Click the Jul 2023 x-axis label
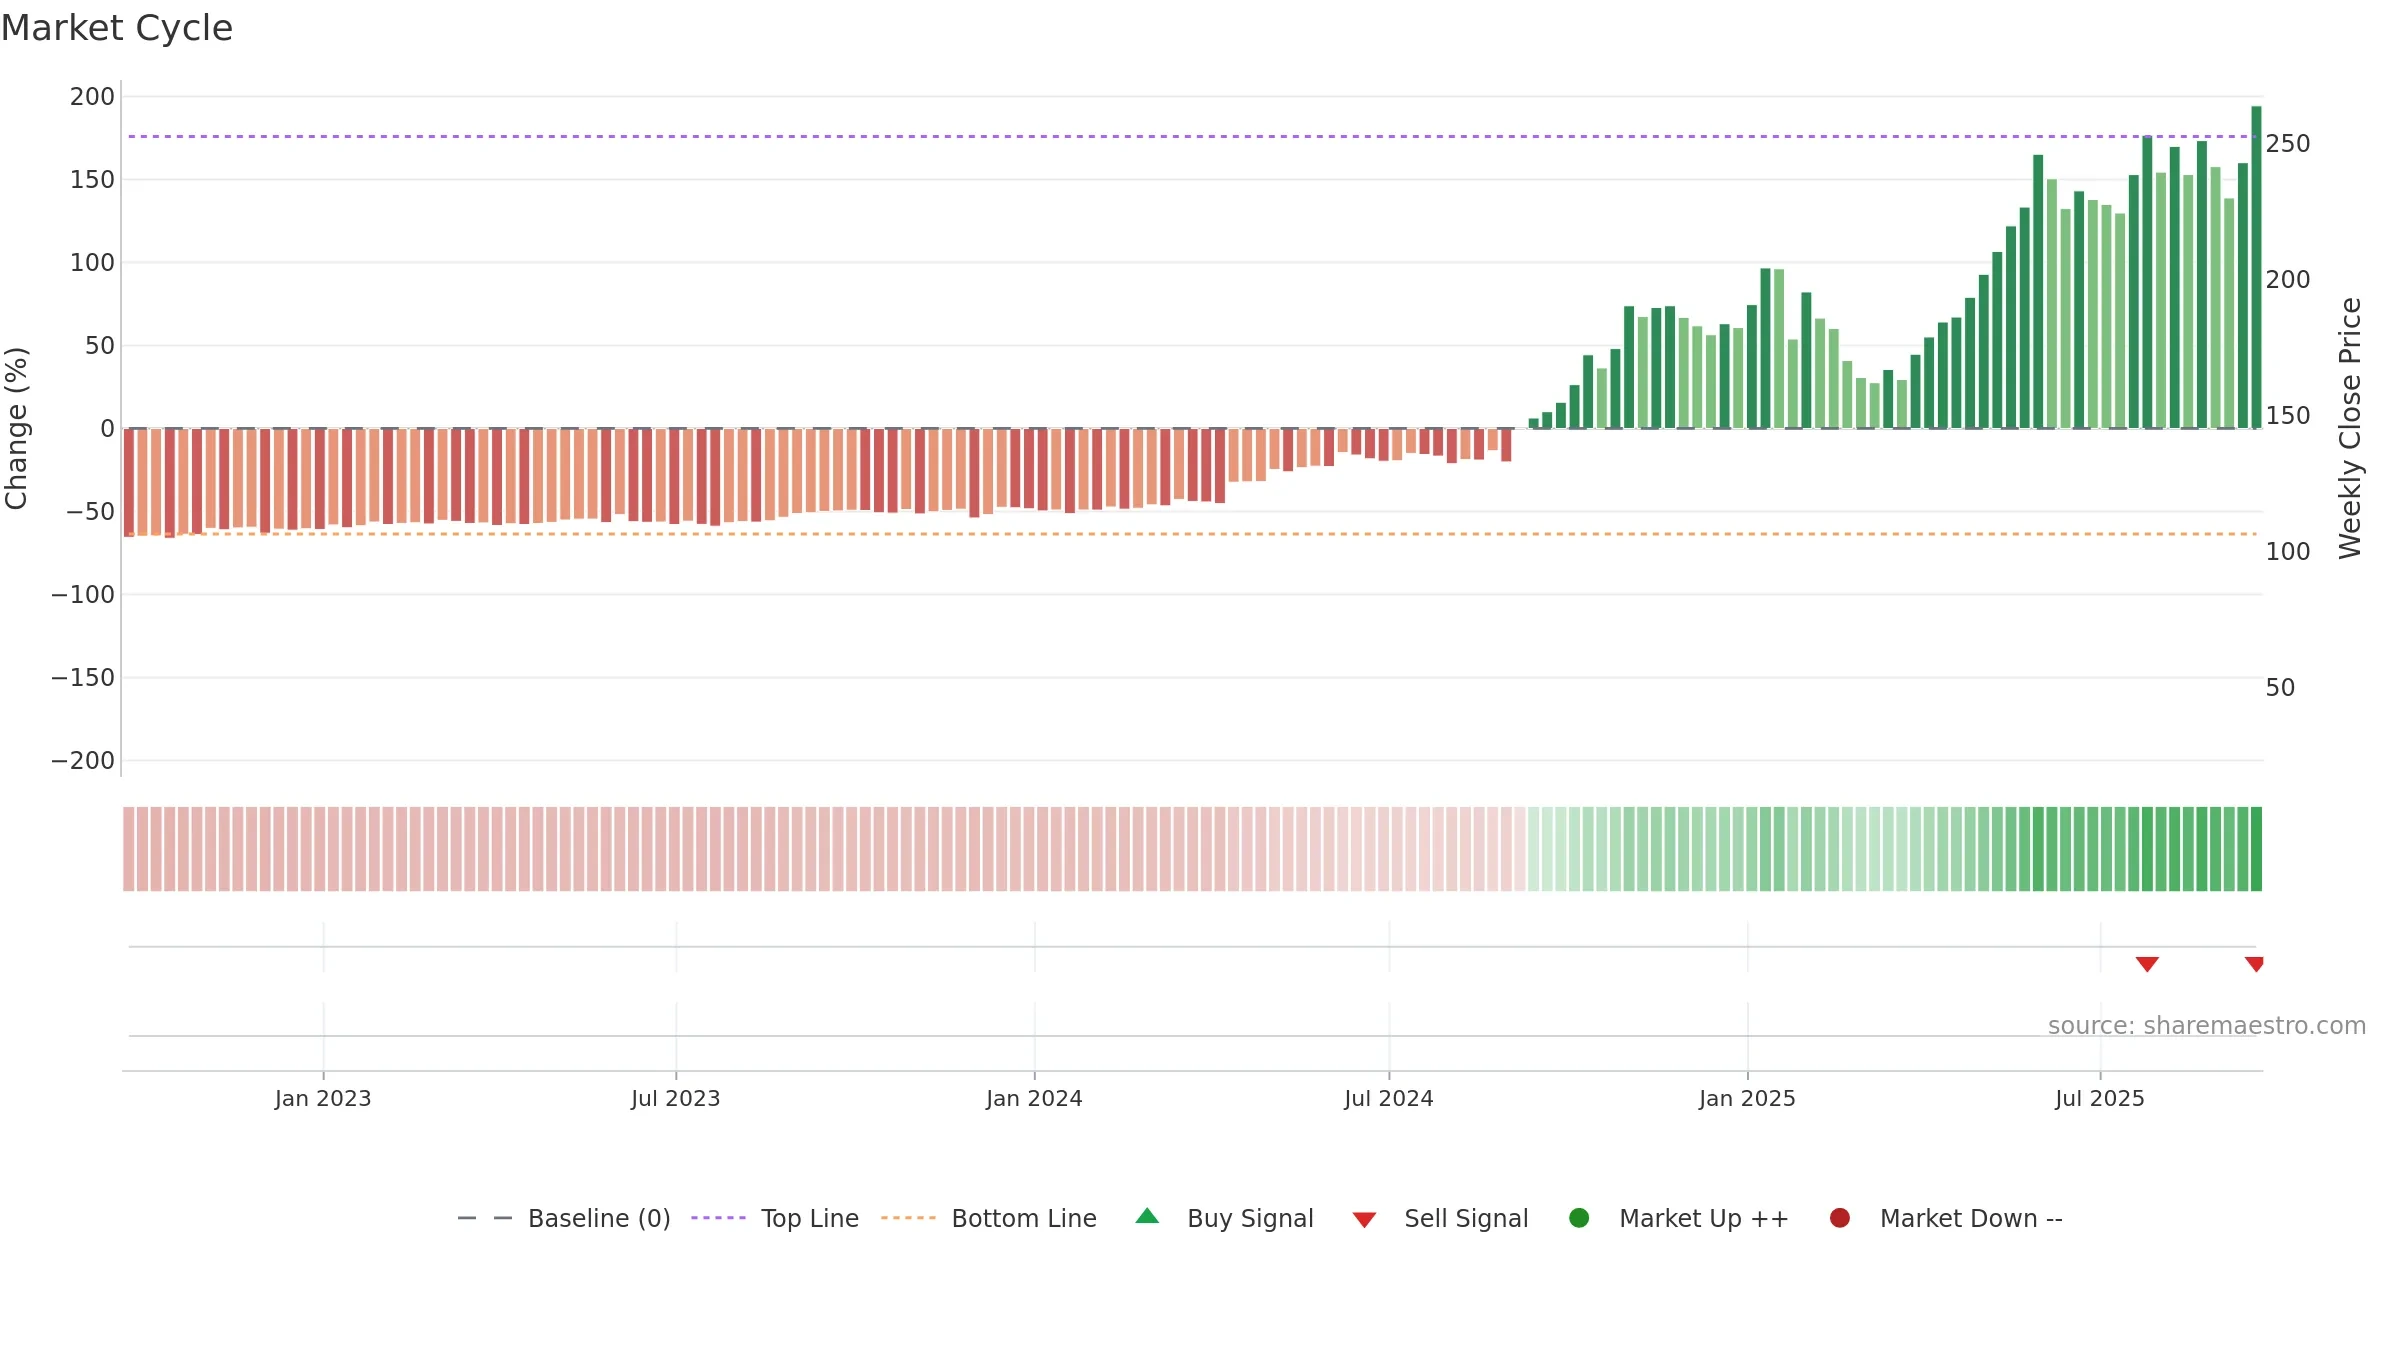Viewport: 2400px width, 1350px height. (676, 1098)
